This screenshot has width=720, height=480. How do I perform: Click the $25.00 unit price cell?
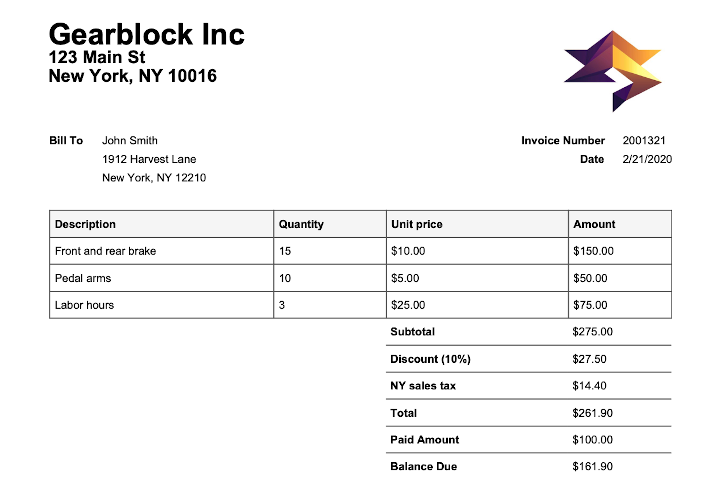[x=477, y=305]
